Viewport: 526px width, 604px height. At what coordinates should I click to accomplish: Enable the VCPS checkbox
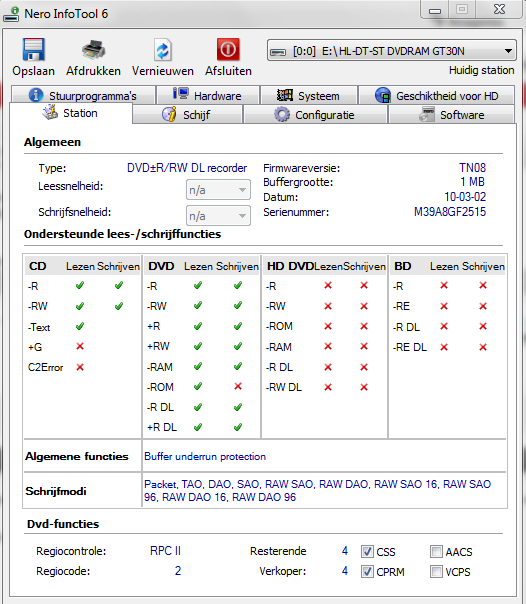click(436, 572)
